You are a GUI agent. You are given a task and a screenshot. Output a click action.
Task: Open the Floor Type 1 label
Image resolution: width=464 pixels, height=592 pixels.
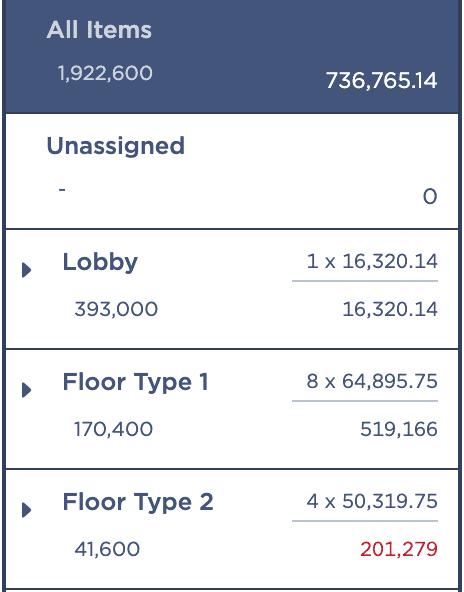(135, 382)
